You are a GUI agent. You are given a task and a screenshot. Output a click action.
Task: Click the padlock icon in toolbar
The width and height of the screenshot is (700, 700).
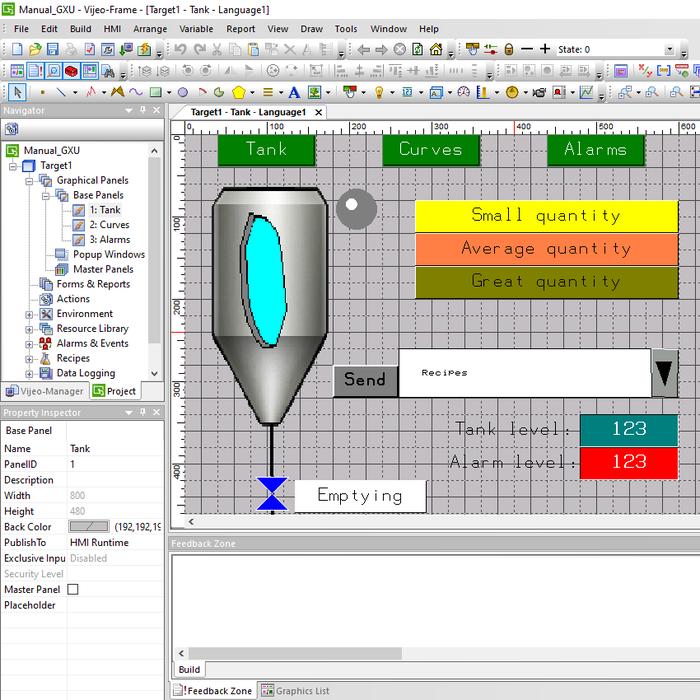click(x=508, y=49)
